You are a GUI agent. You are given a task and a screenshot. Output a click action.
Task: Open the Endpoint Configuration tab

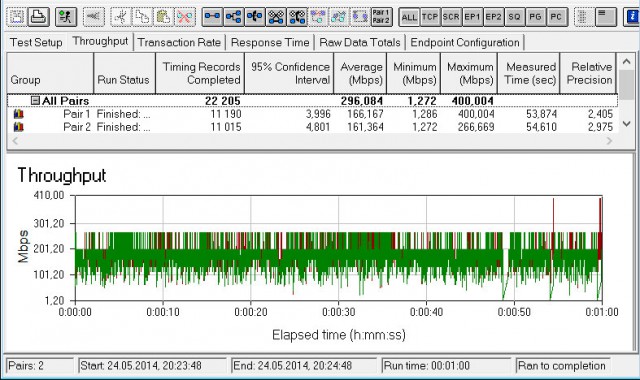465,42
